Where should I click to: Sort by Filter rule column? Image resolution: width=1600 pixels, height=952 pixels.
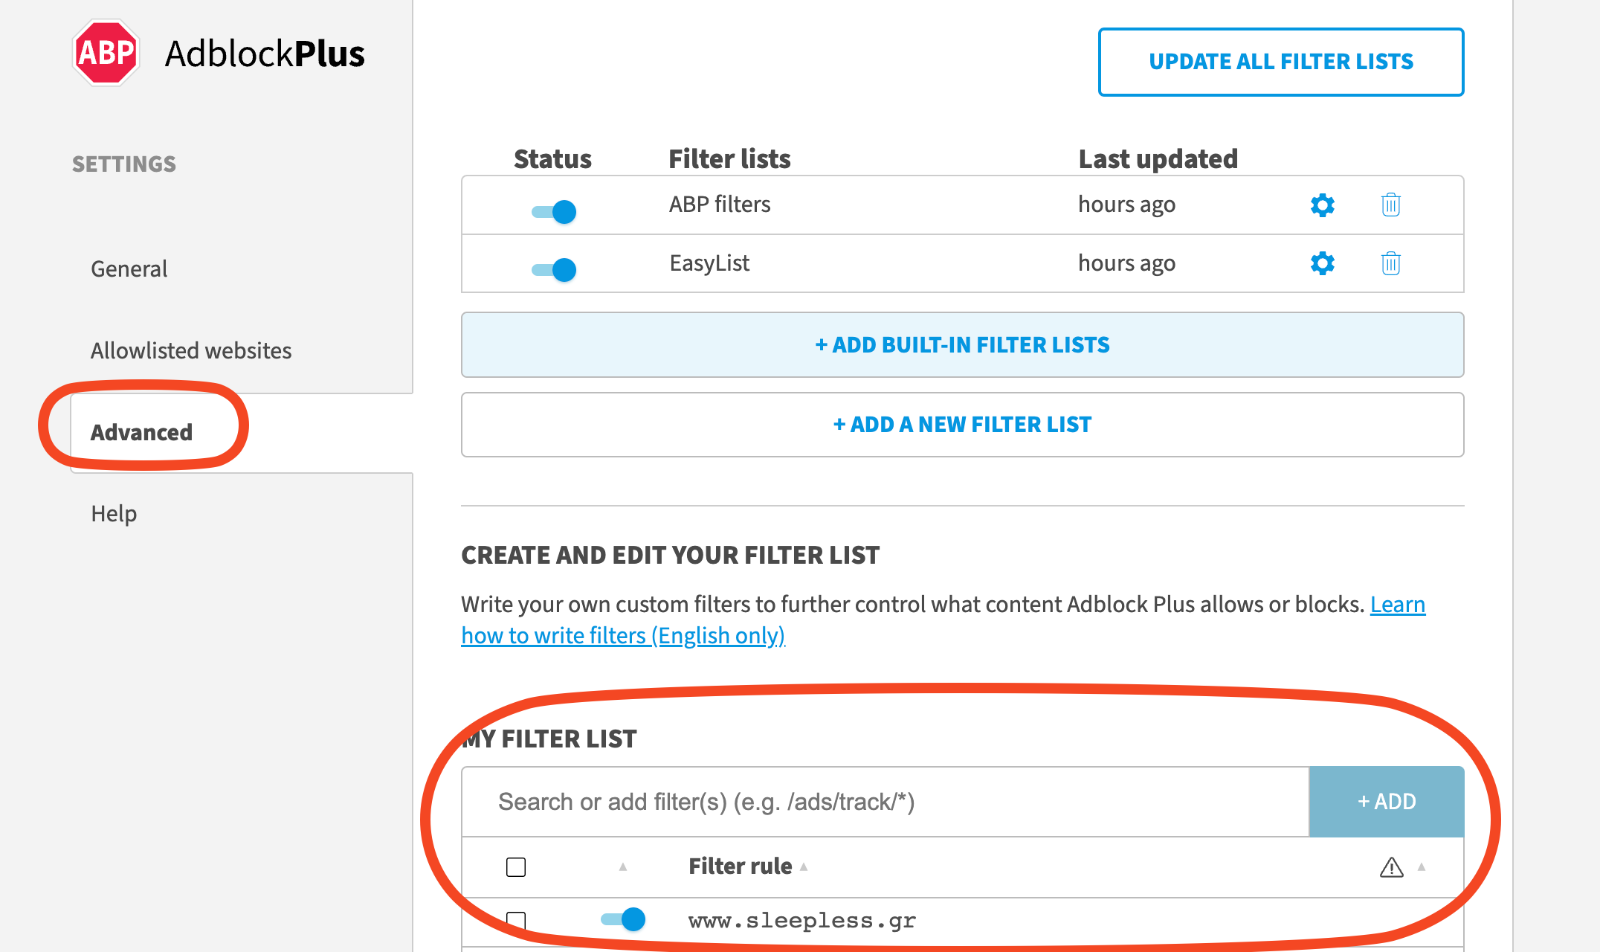(x=747, y=866)
